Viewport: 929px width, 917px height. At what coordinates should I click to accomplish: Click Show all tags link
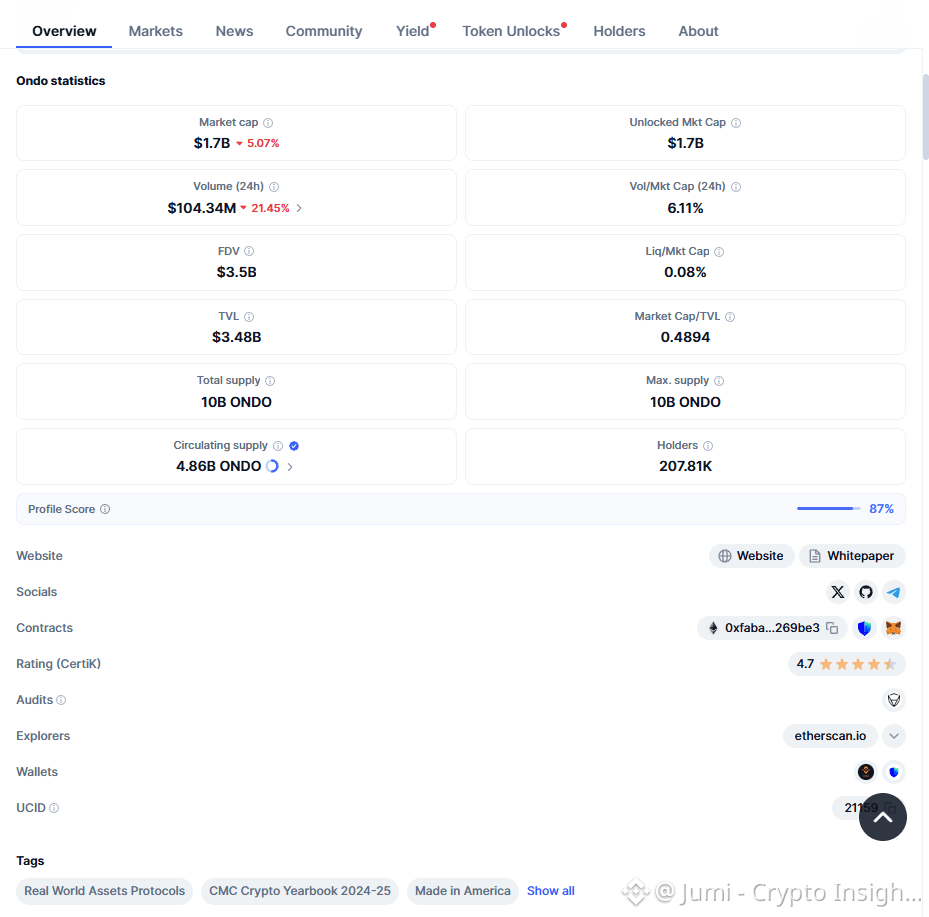(550, 891)
